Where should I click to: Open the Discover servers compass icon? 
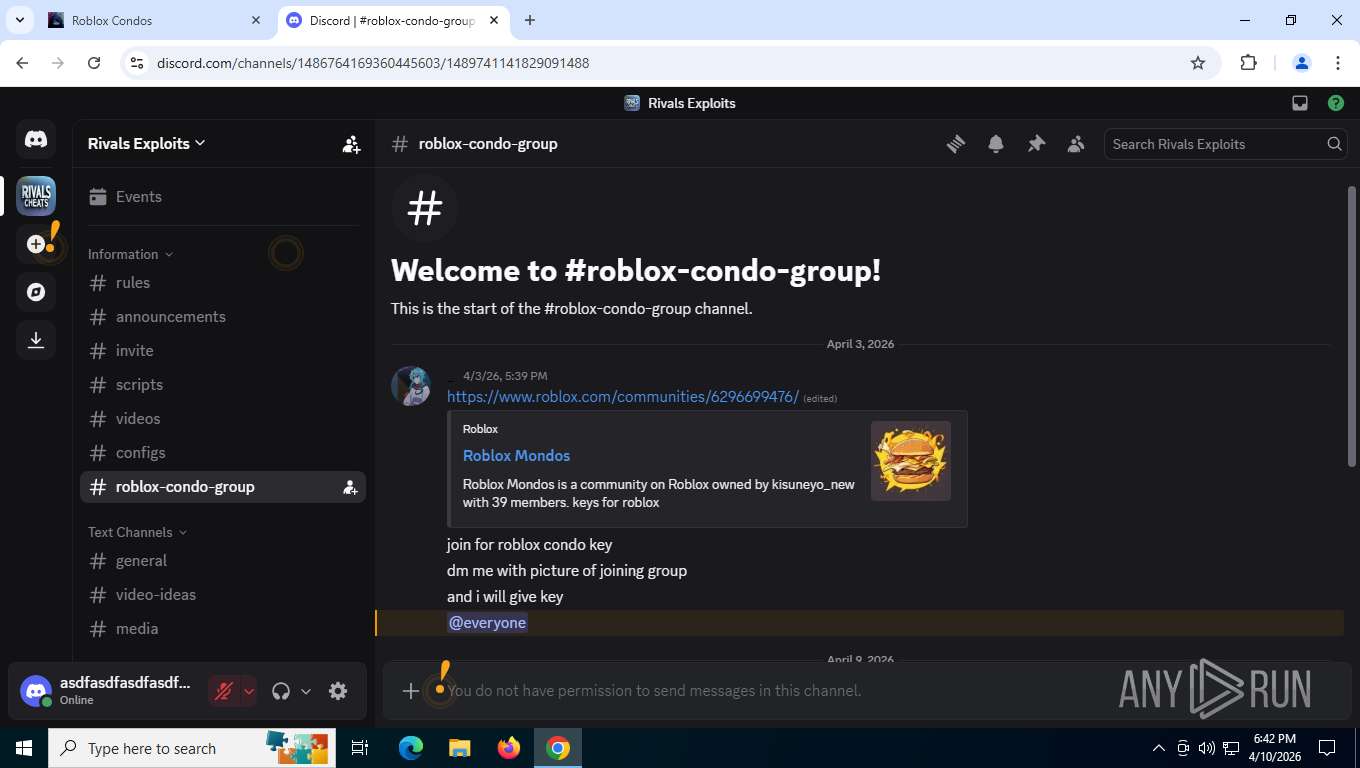[x=36, y=292]
